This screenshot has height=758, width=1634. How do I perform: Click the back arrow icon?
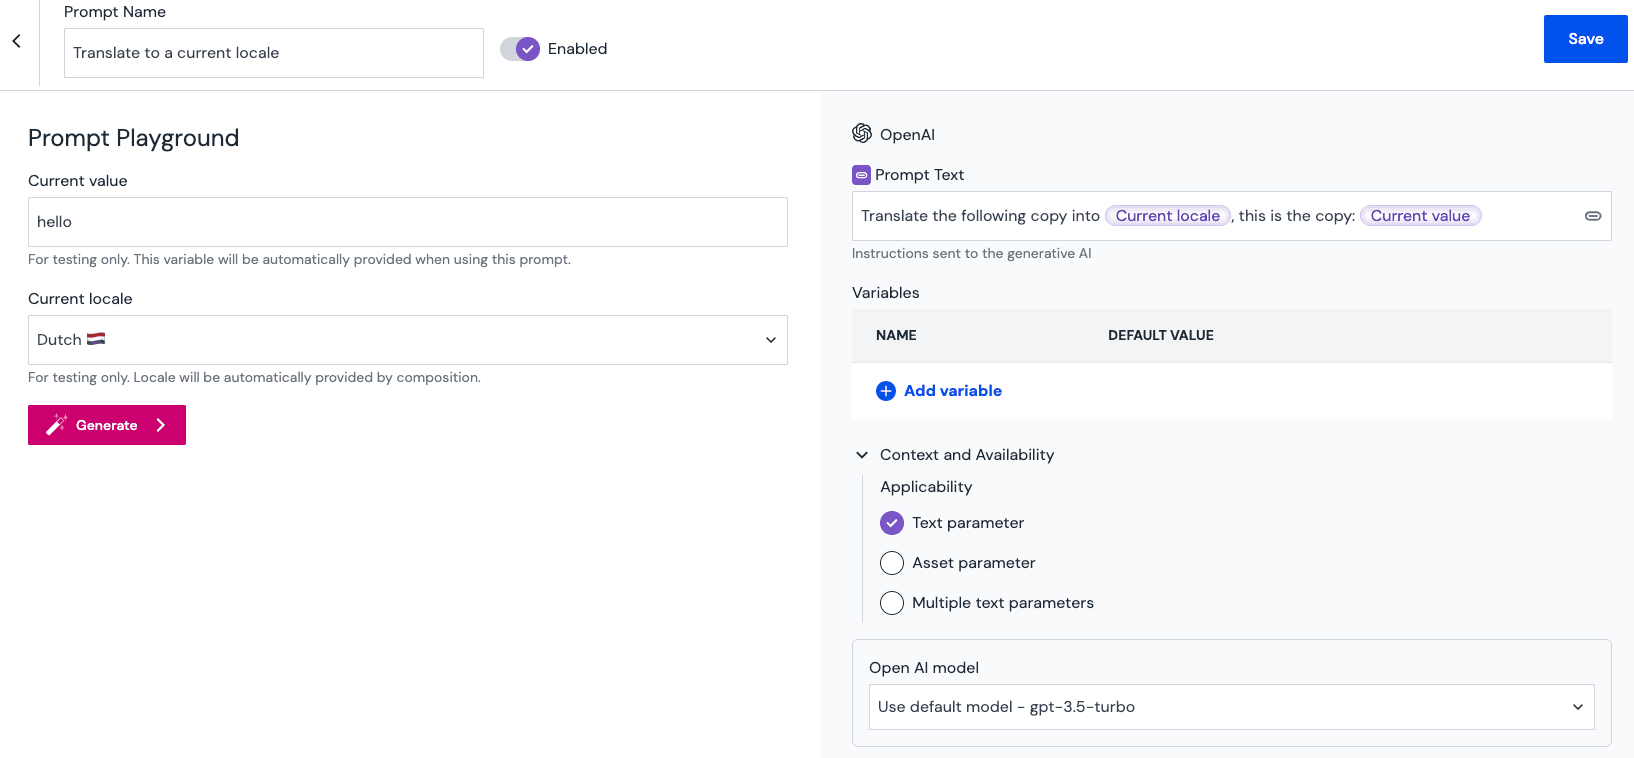click(17, 41)
